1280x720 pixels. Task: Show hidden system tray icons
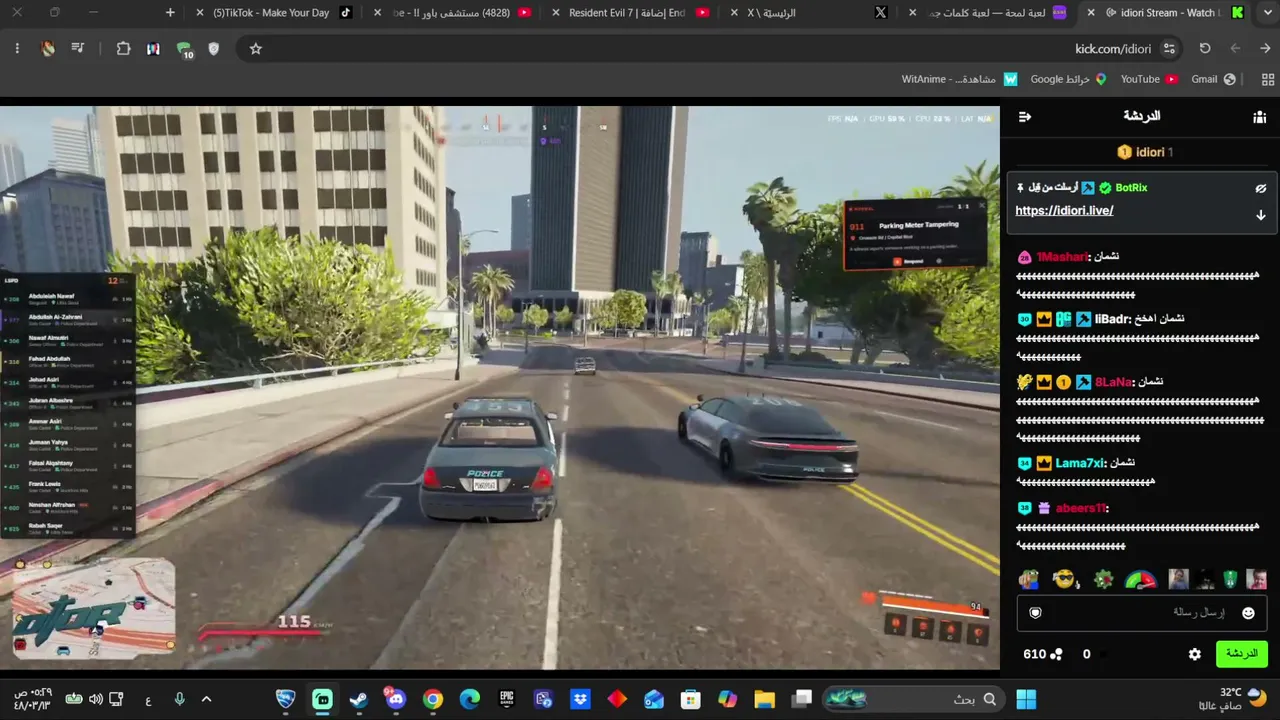(x=206, y=699)
